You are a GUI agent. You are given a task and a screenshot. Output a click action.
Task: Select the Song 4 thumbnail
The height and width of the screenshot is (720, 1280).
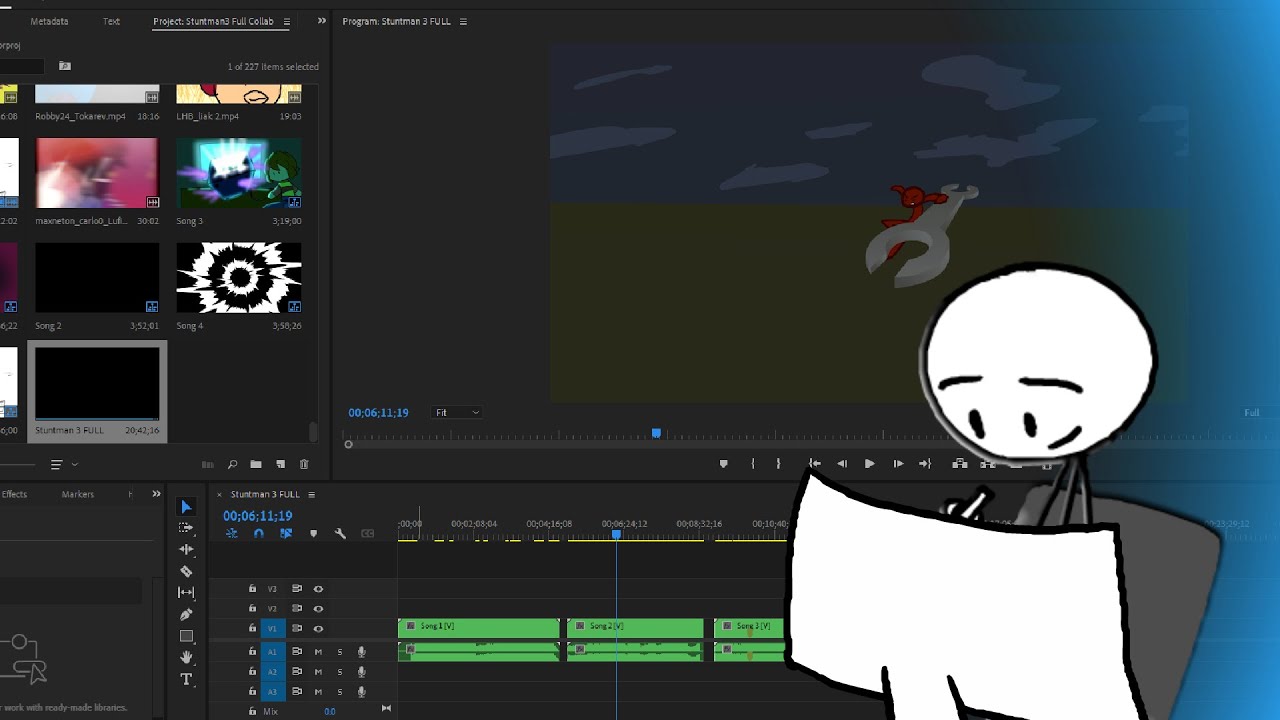(x=239, y=278)
